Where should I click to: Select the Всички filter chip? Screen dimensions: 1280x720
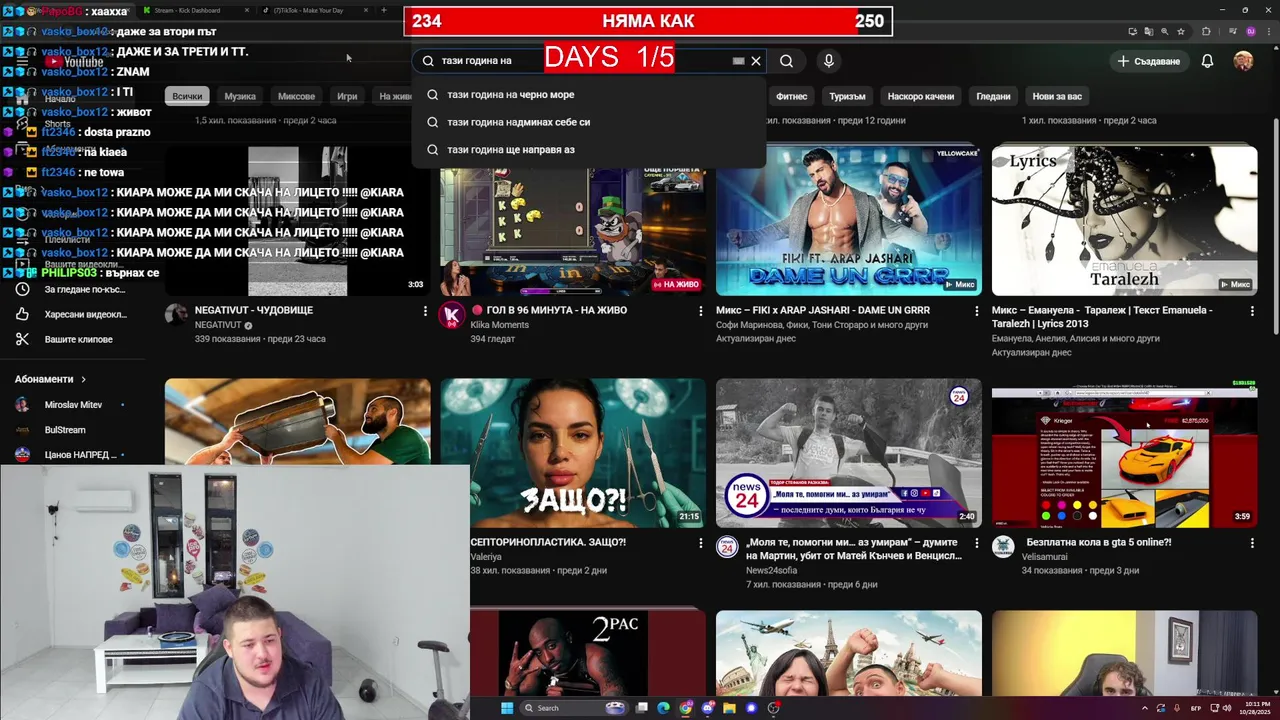[187, 96]
